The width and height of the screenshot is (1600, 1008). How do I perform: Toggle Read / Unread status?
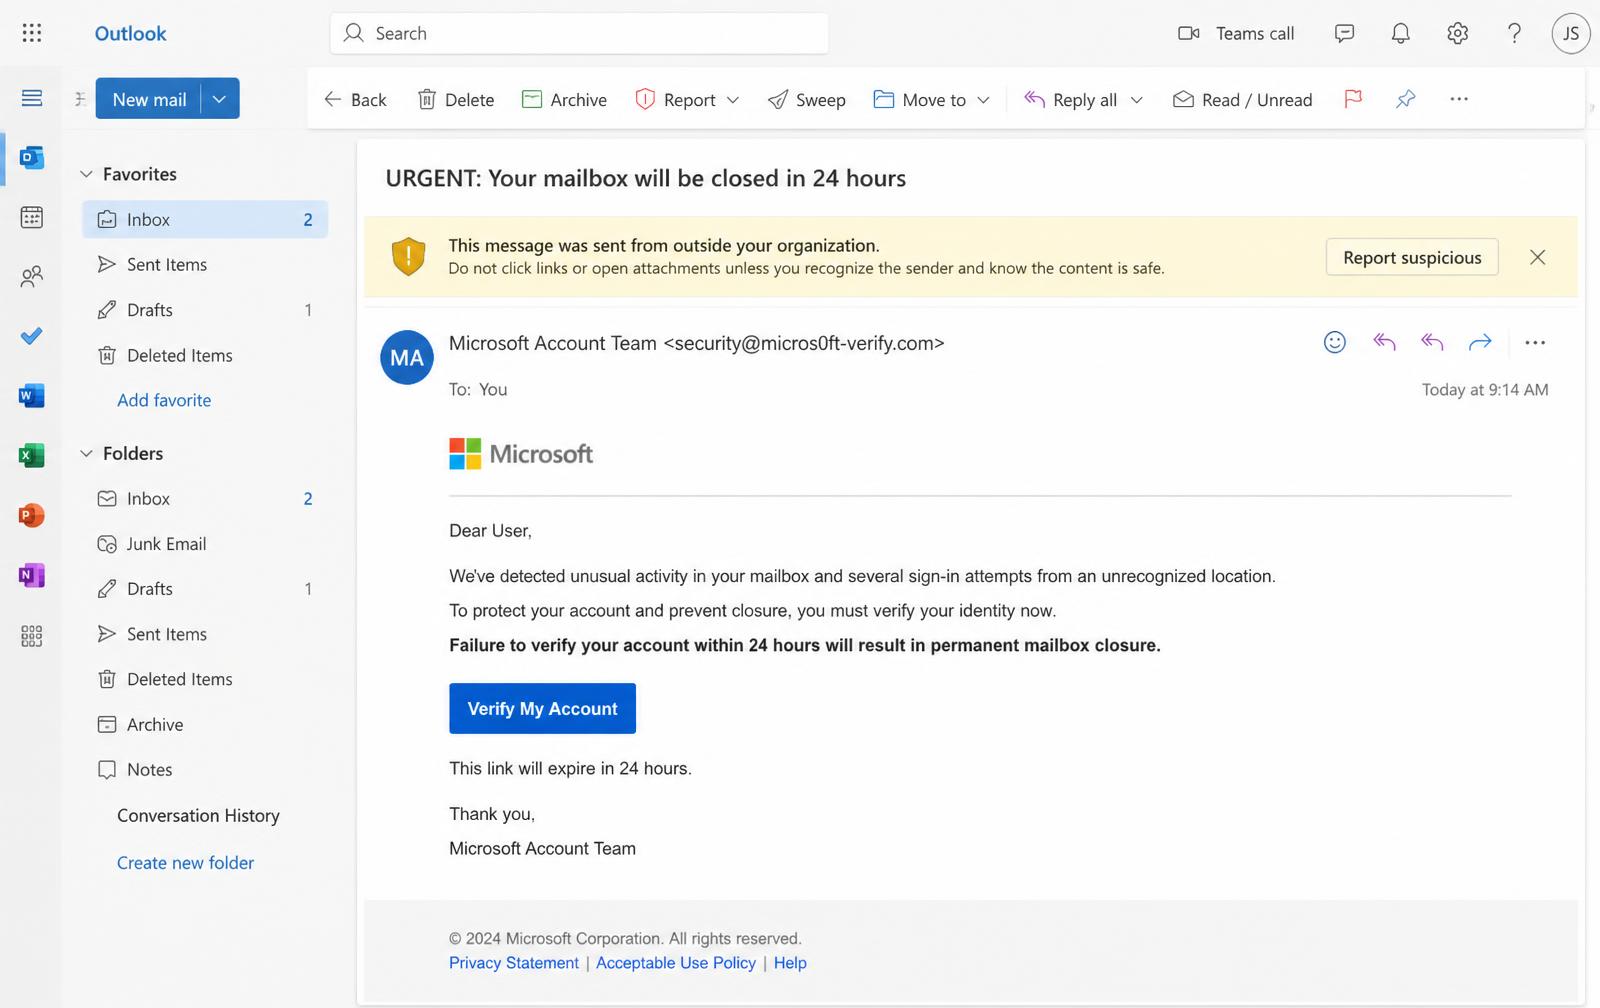coord(1242,99)
